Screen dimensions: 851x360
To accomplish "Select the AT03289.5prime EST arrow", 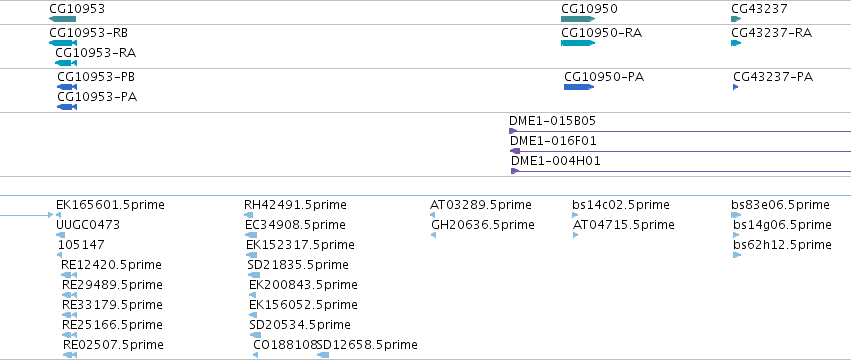I will coord(432,215).
